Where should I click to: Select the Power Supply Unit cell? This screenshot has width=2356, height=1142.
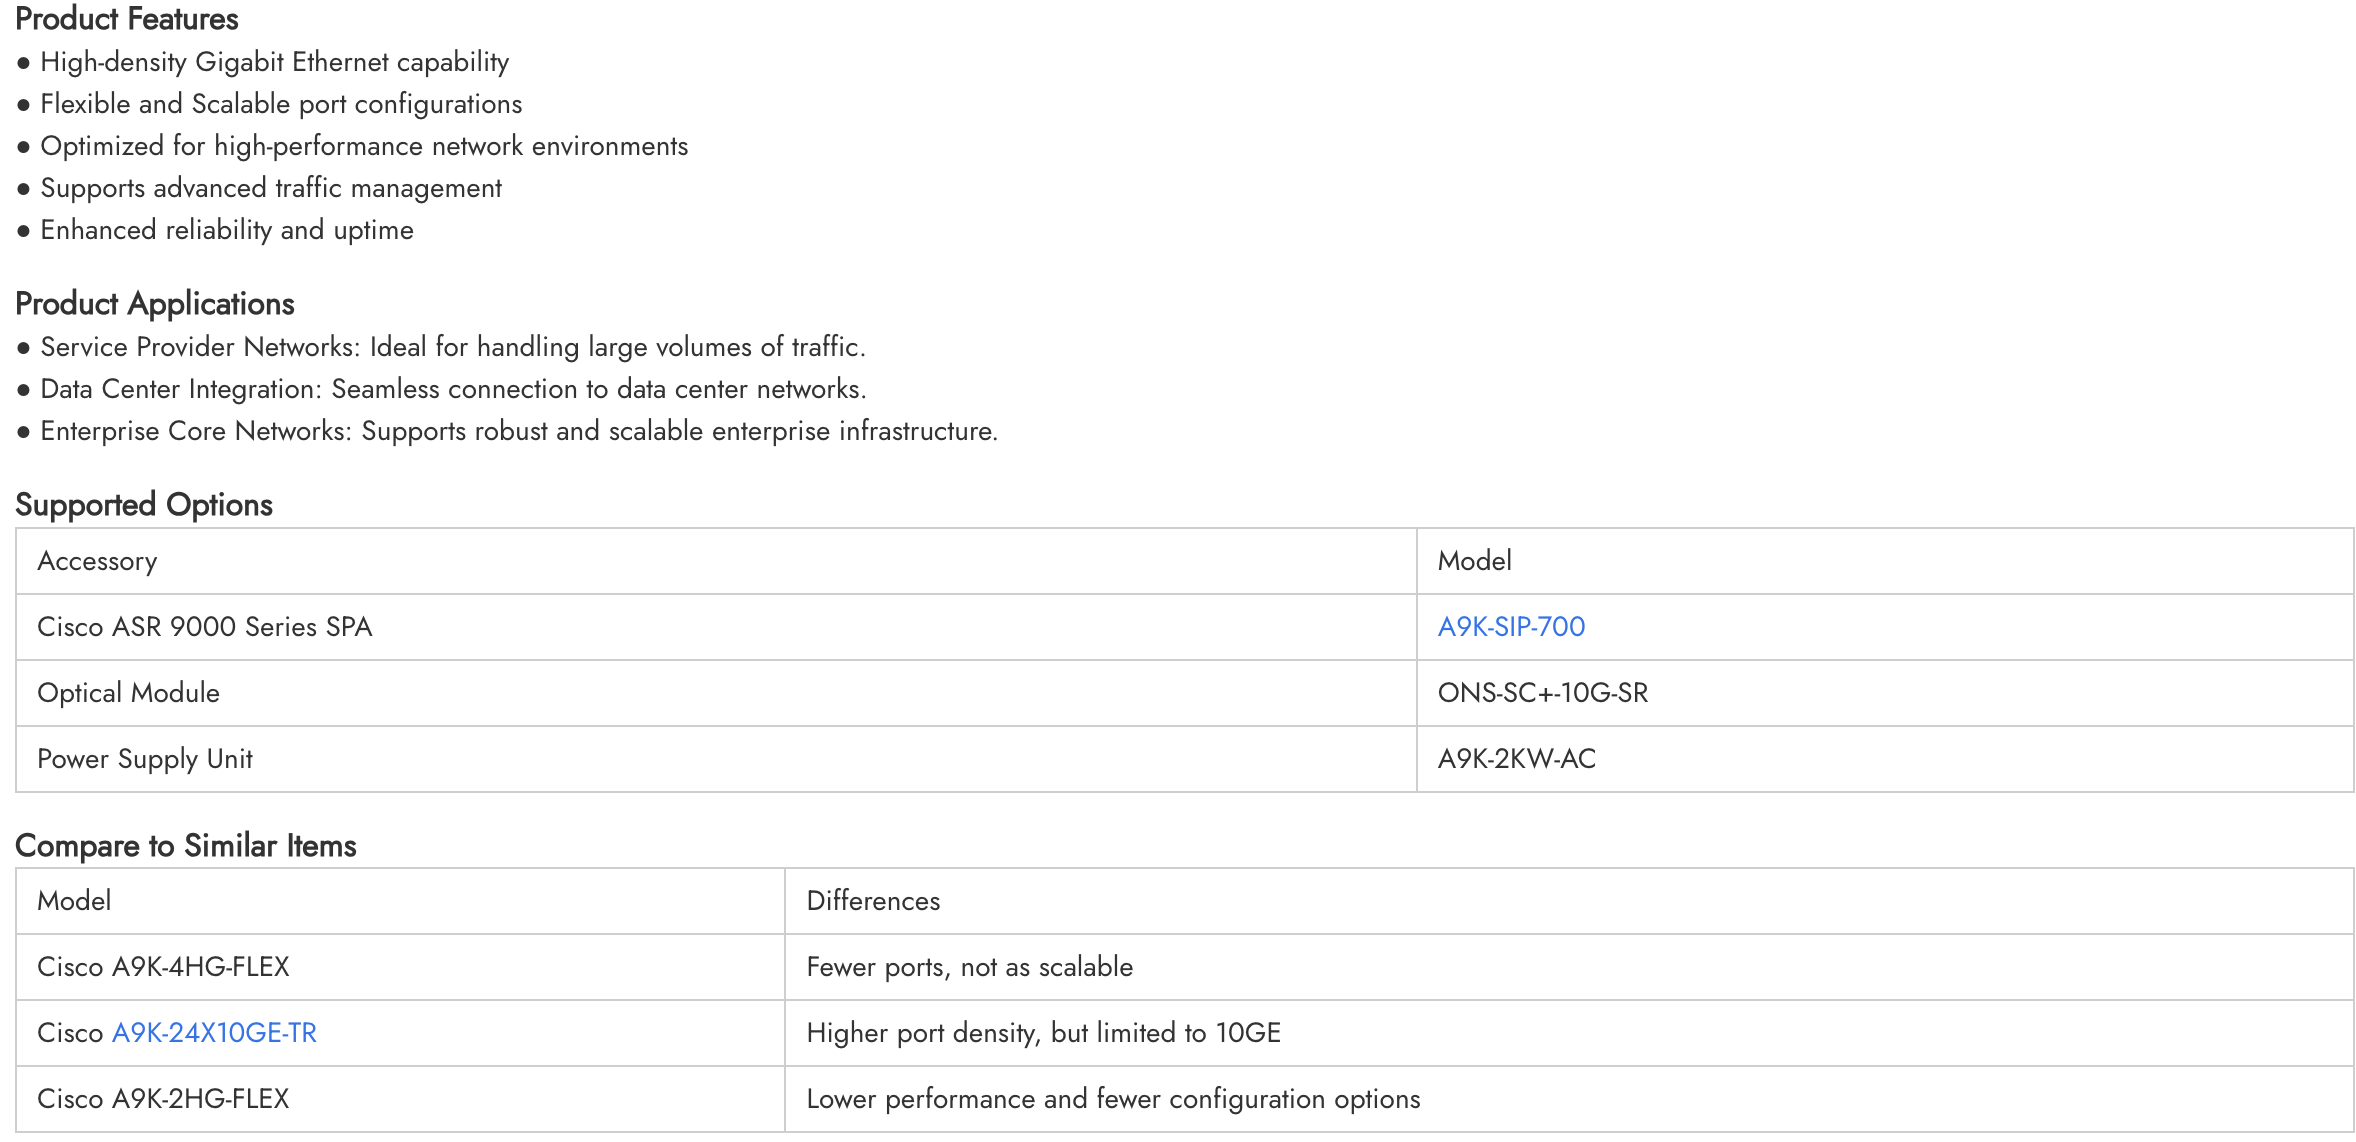pyautogui.click(x=145, y=759)
